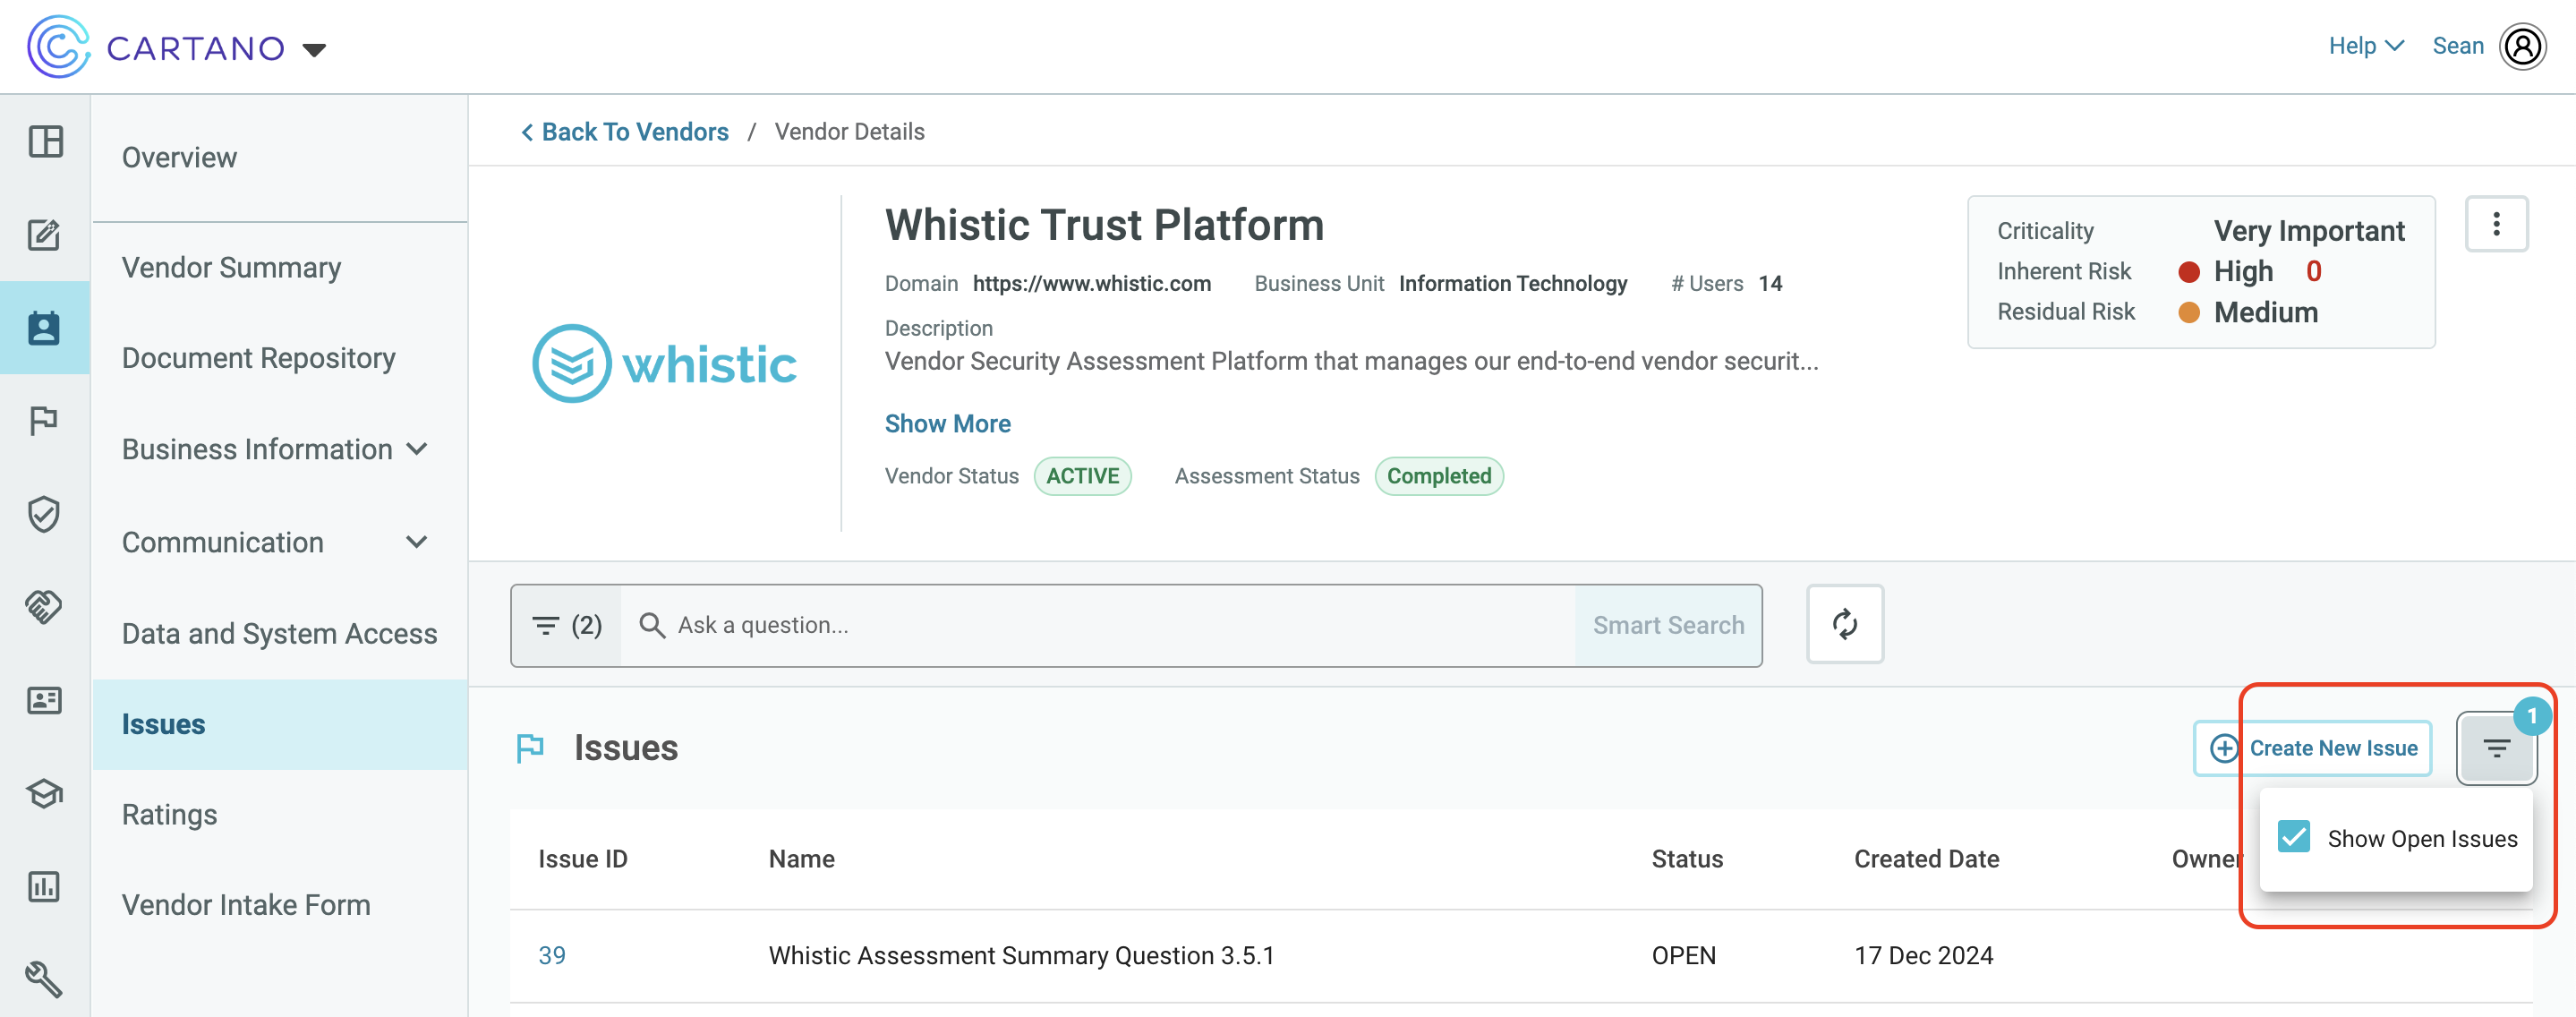
Task: Open the dashboard layout icon in left rail
Action: [x=45, y=141]
